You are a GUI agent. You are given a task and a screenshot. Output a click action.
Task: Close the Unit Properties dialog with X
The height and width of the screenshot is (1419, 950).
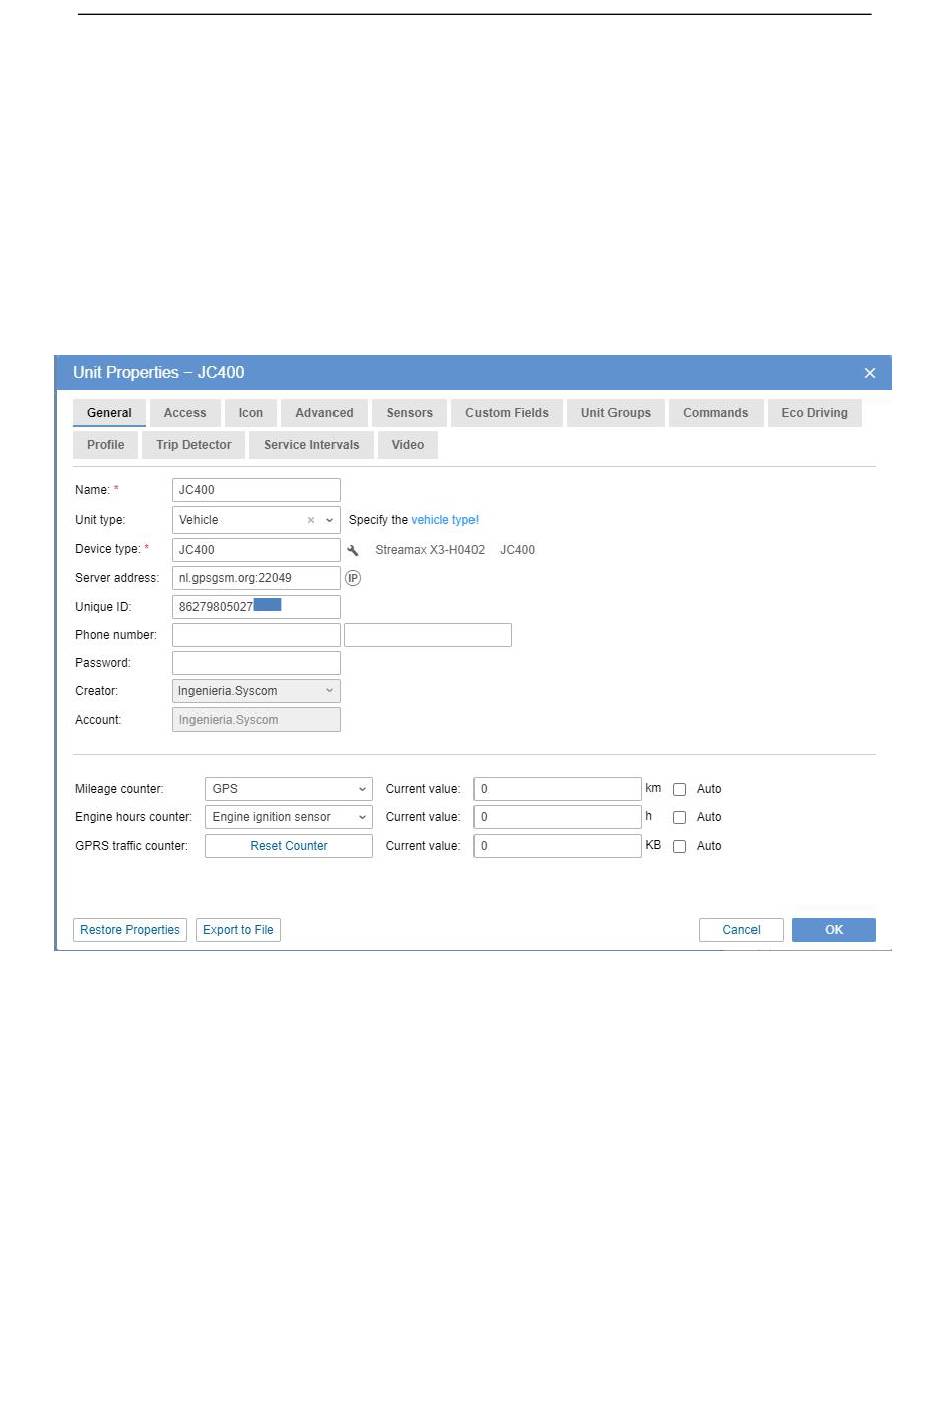click(x=869, y=373)
